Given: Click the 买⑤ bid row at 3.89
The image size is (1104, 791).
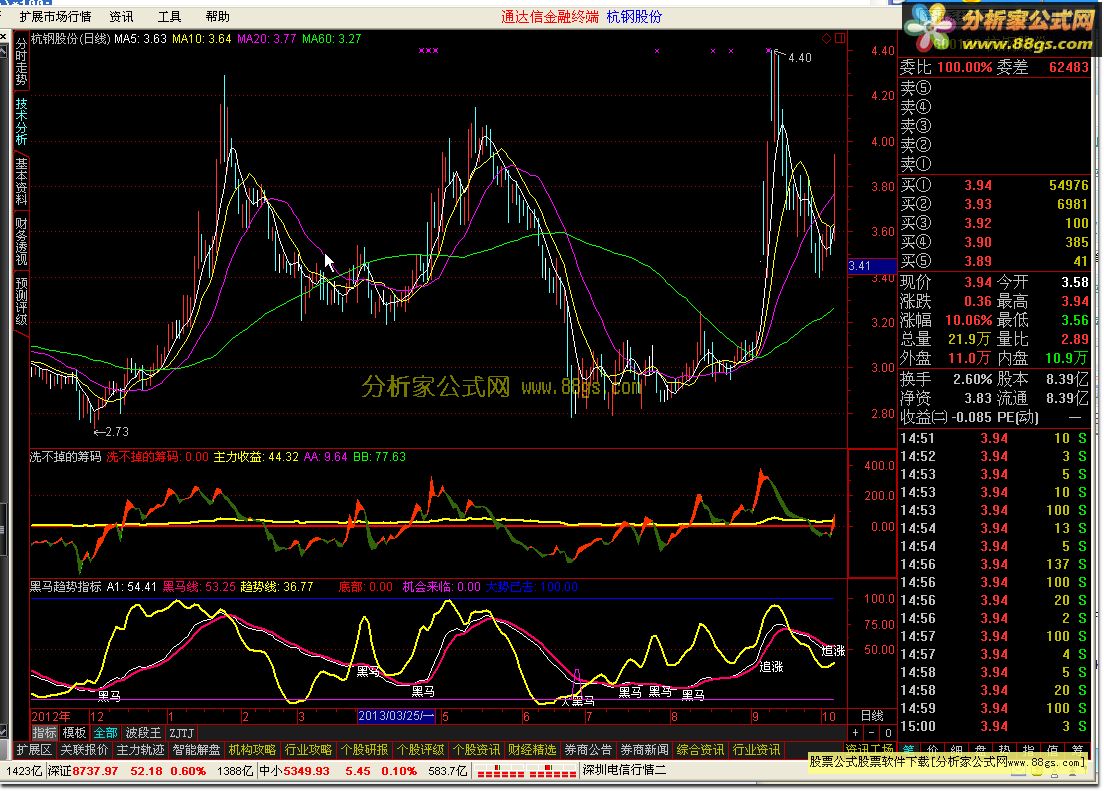Looking at the screenshot, I should coord(994,261).
